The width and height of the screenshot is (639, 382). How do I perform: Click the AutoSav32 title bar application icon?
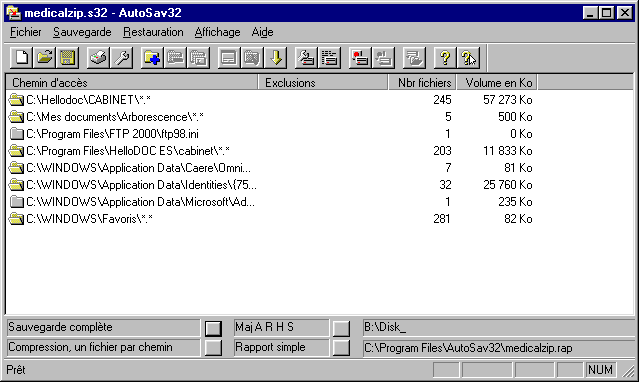[x=13, y=13]
